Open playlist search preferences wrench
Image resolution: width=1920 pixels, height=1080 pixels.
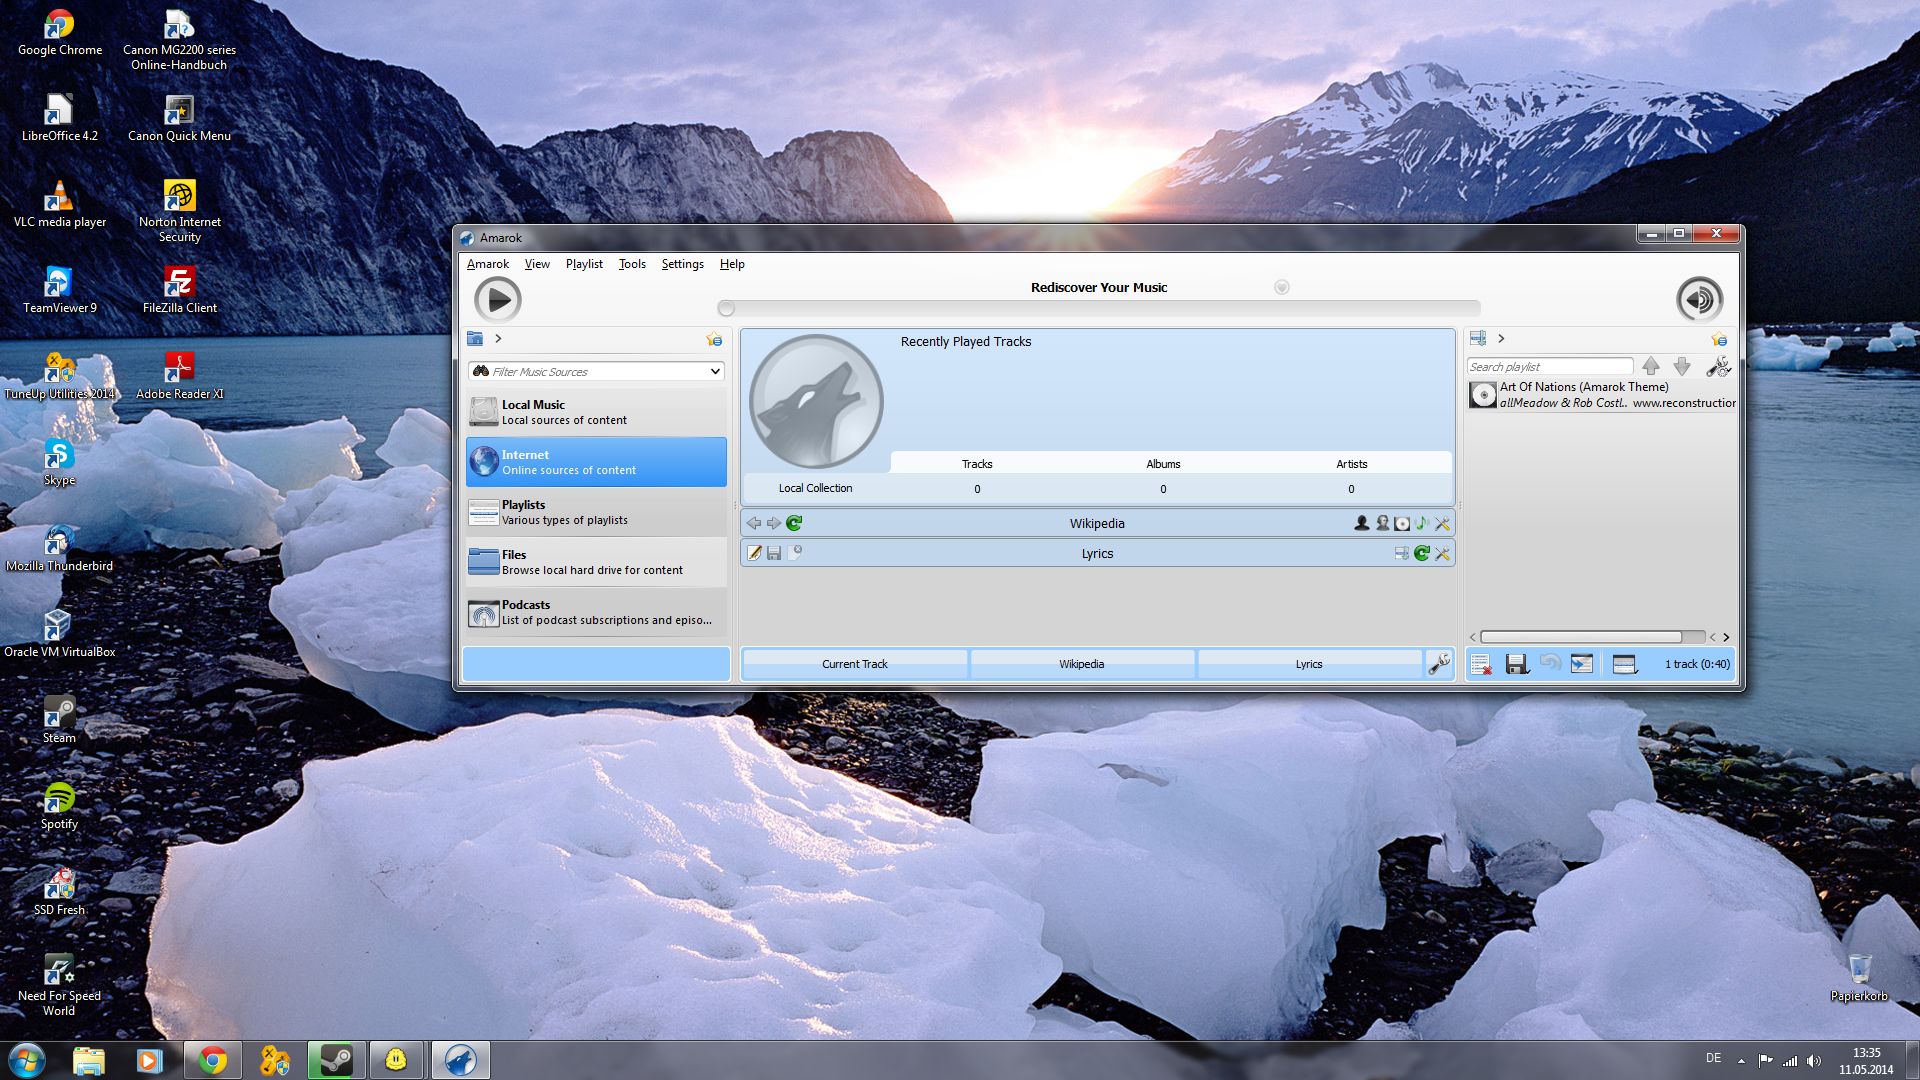pyautogui.click(x=1718, y=367)
